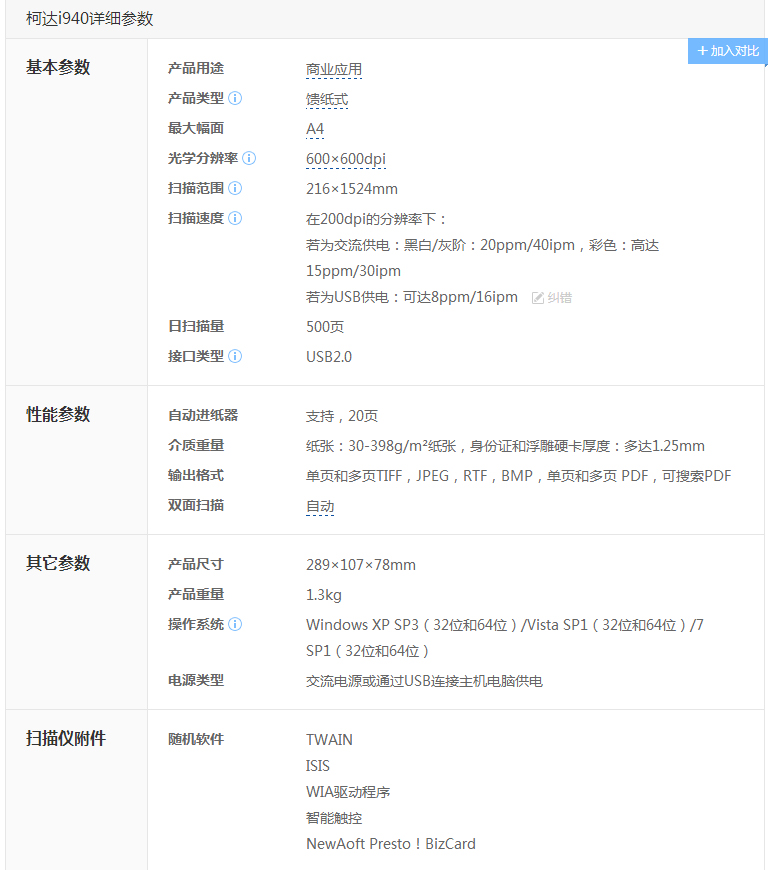Click the 日扫描量 label

[196, 326]
